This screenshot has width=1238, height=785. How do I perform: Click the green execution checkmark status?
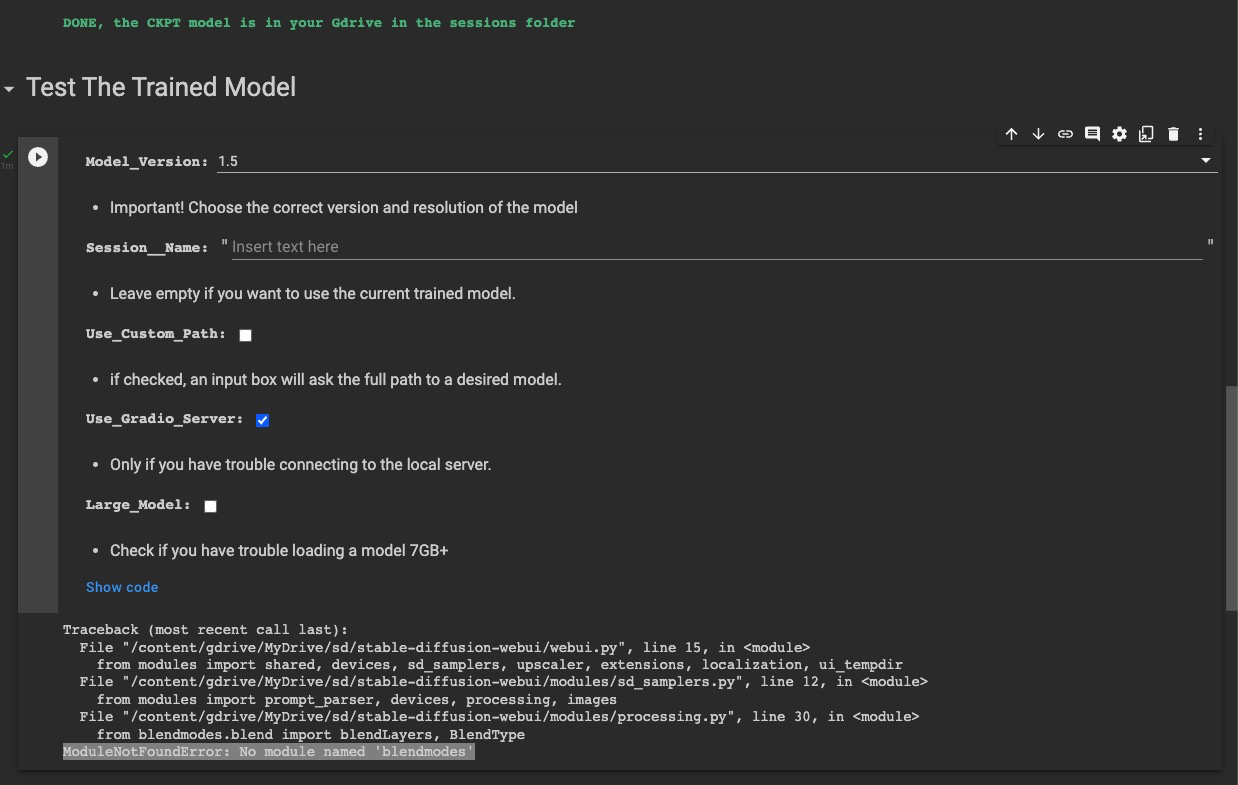8,155
